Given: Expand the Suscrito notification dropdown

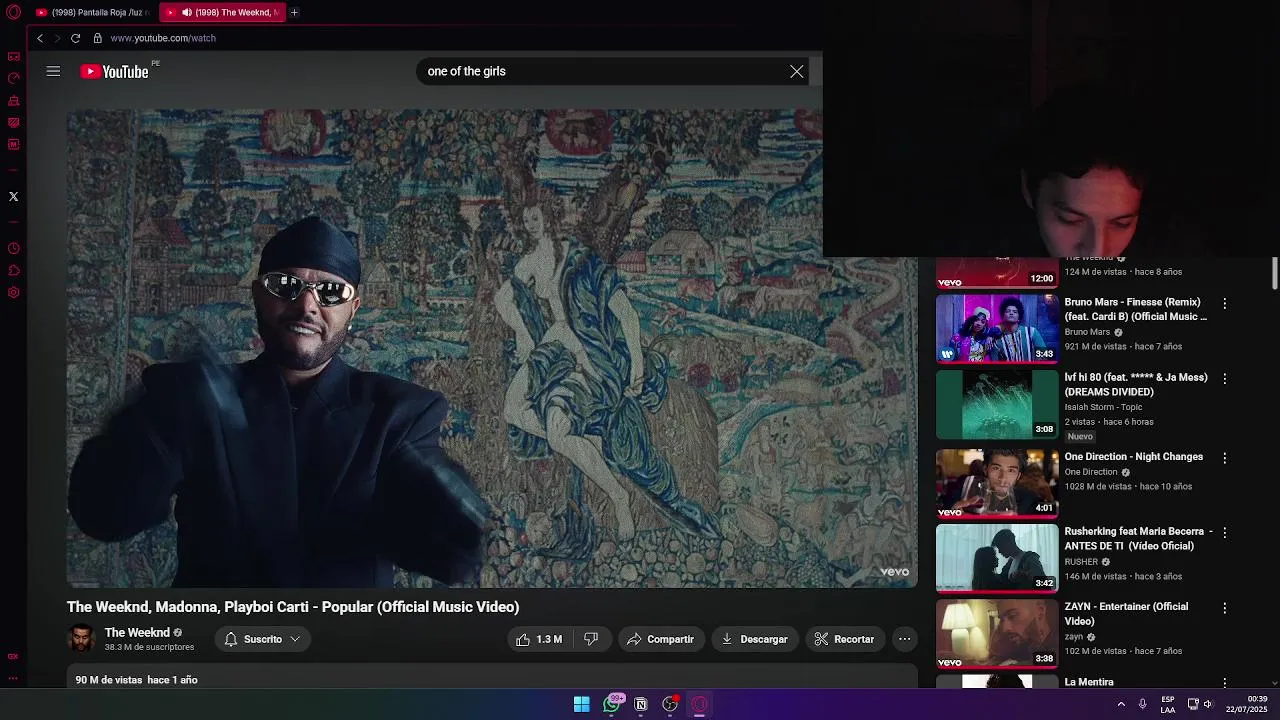Looking at the screenshot, I should pyautogui.click(x=263, y=639).
